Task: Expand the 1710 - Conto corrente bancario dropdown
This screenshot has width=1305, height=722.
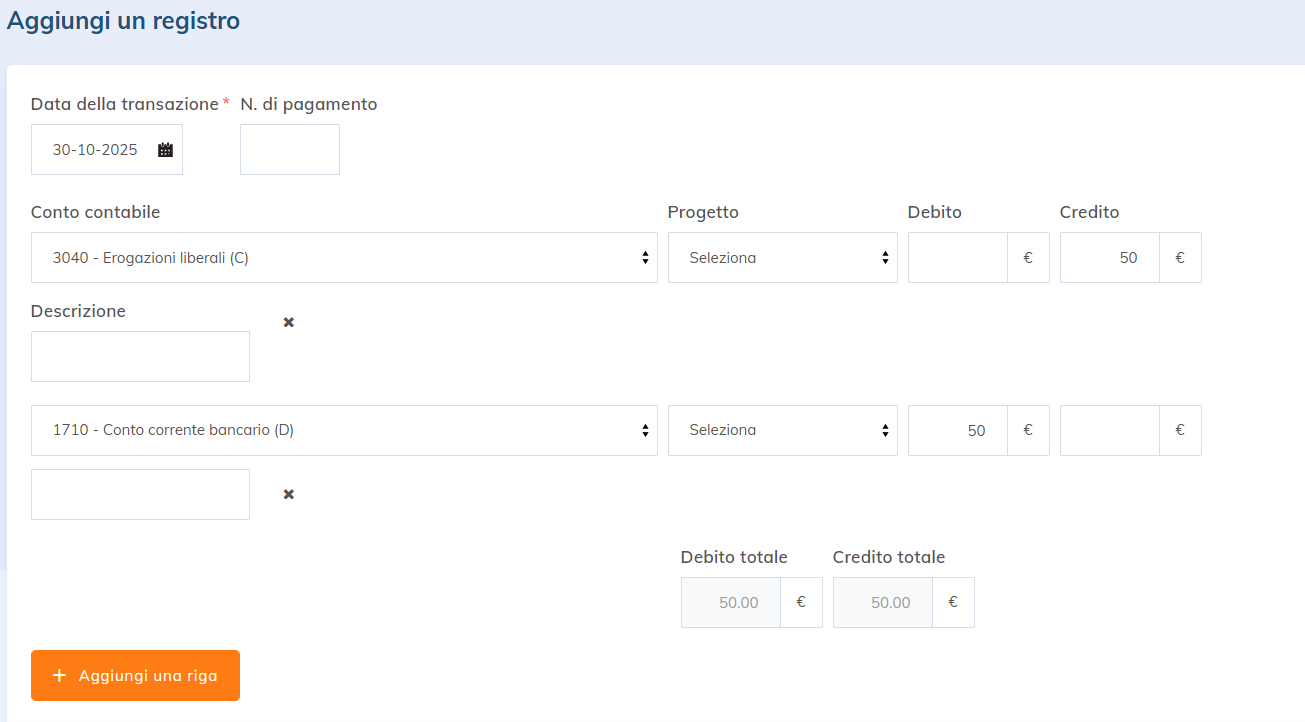Action: point(344,430)
